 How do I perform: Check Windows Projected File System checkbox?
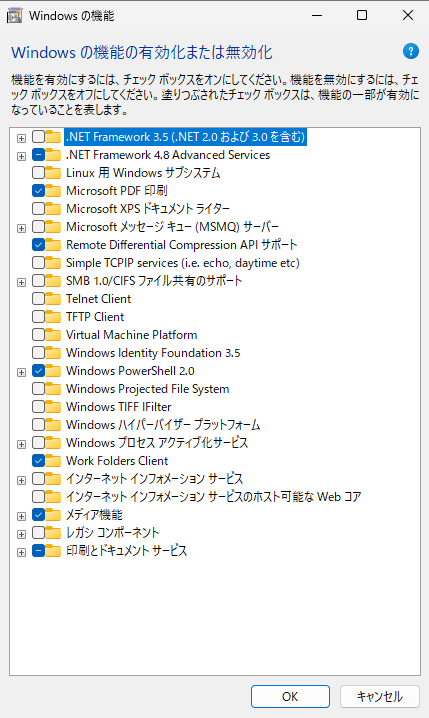[38, 389]
